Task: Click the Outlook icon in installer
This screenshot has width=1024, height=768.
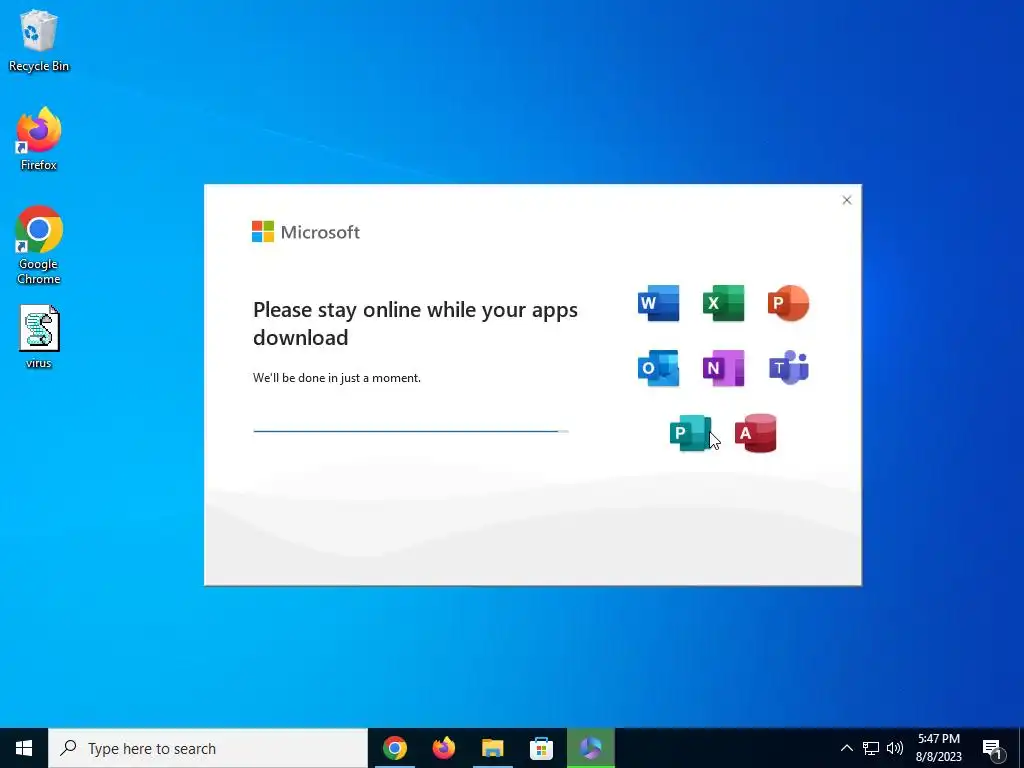Action: tap(658, 368)
